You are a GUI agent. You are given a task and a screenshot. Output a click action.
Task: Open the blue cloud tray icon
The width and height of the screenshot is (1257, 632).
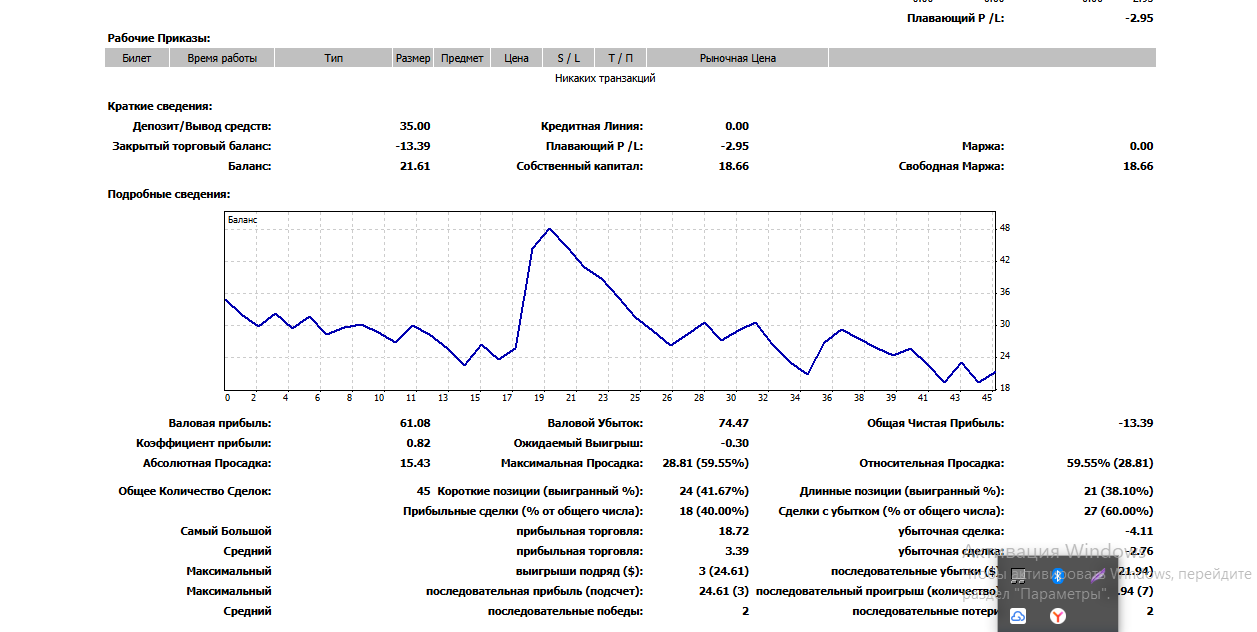point(1018,616)
